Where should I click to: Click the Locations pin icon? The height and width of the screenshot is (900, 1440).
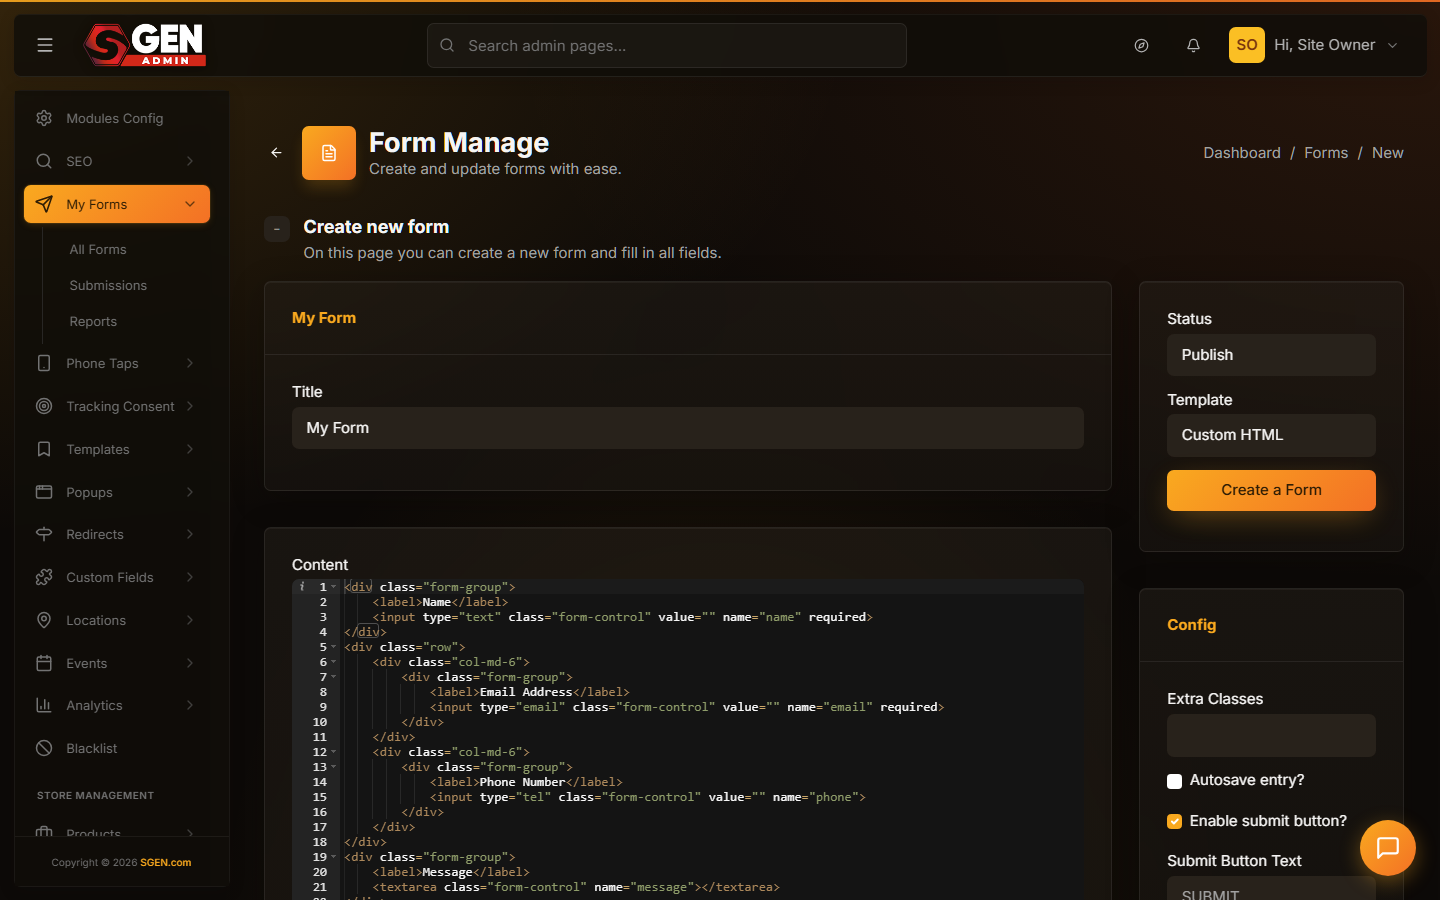pos(44,620)
